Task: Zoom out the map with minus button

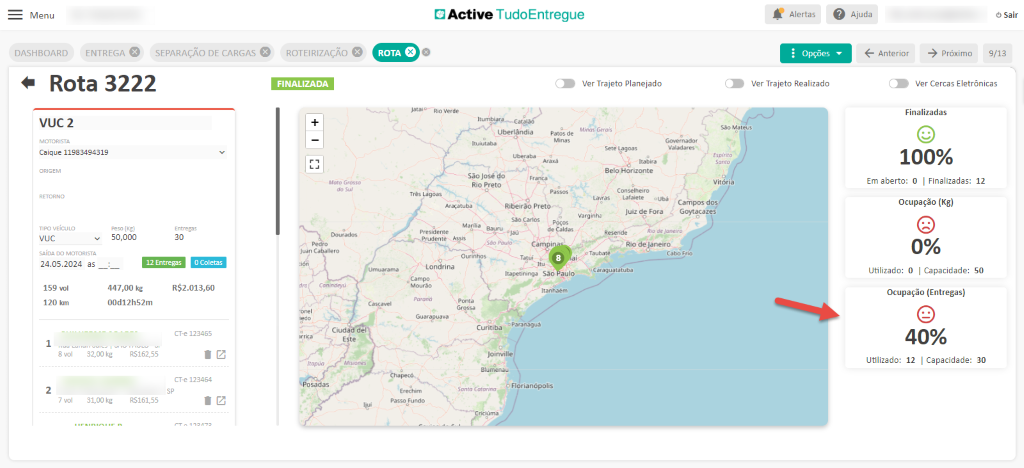Action: (x=315, y=140)
